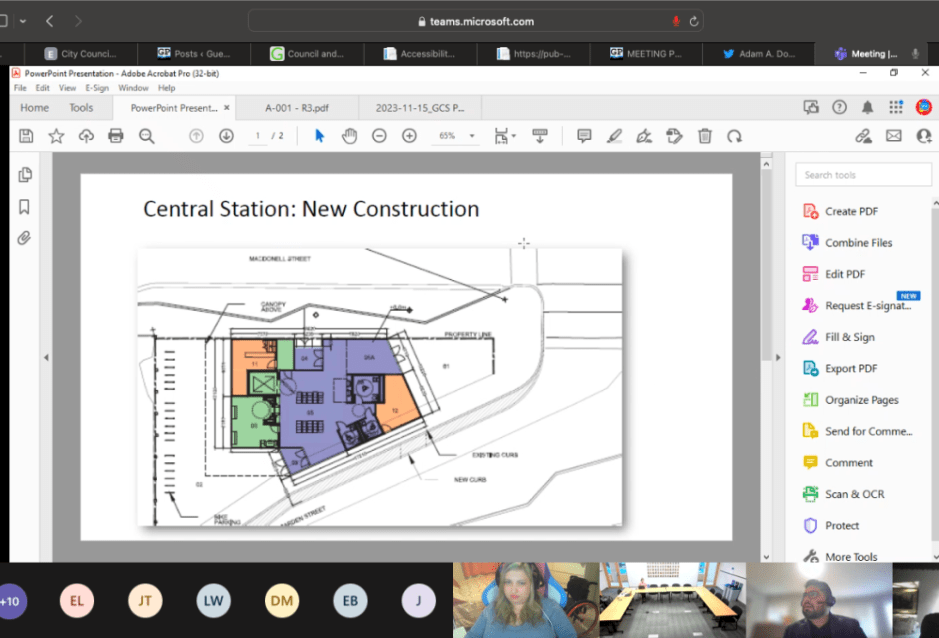Screen dimensions: 939x638
Task: Click the Zoom in plus icon
Action: [x=409, y=136]
